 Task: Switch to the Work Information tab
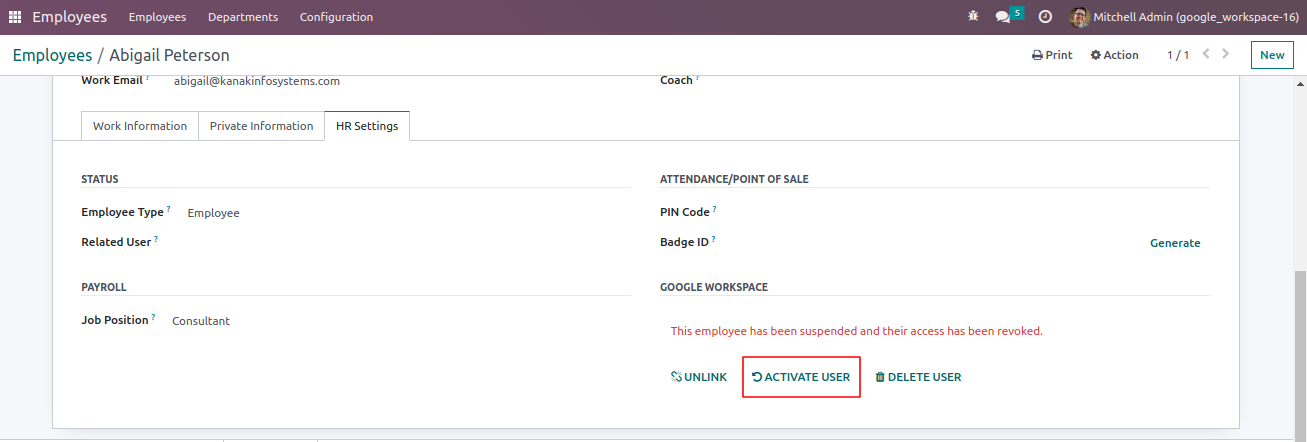[140, 126]
